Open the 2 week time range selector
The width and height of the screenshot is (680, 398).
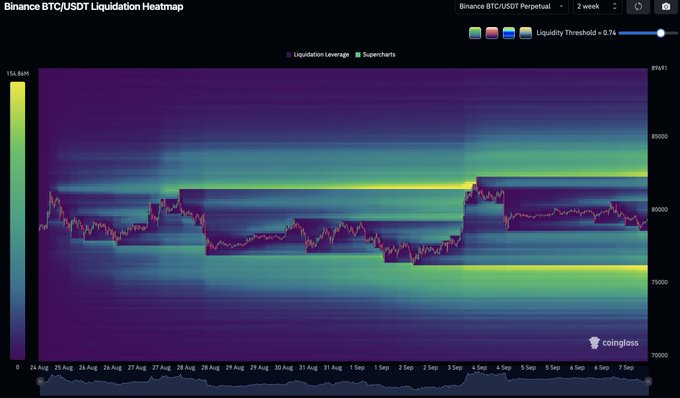(597, 7)
